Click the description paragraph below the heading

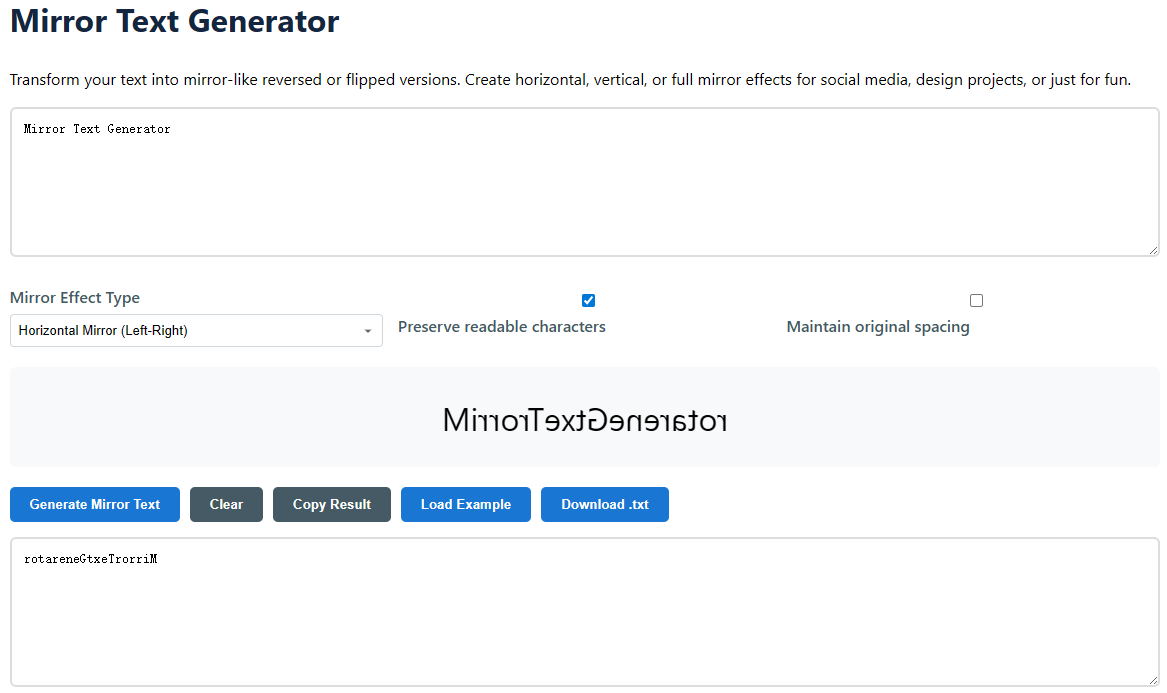coord(570,80)
